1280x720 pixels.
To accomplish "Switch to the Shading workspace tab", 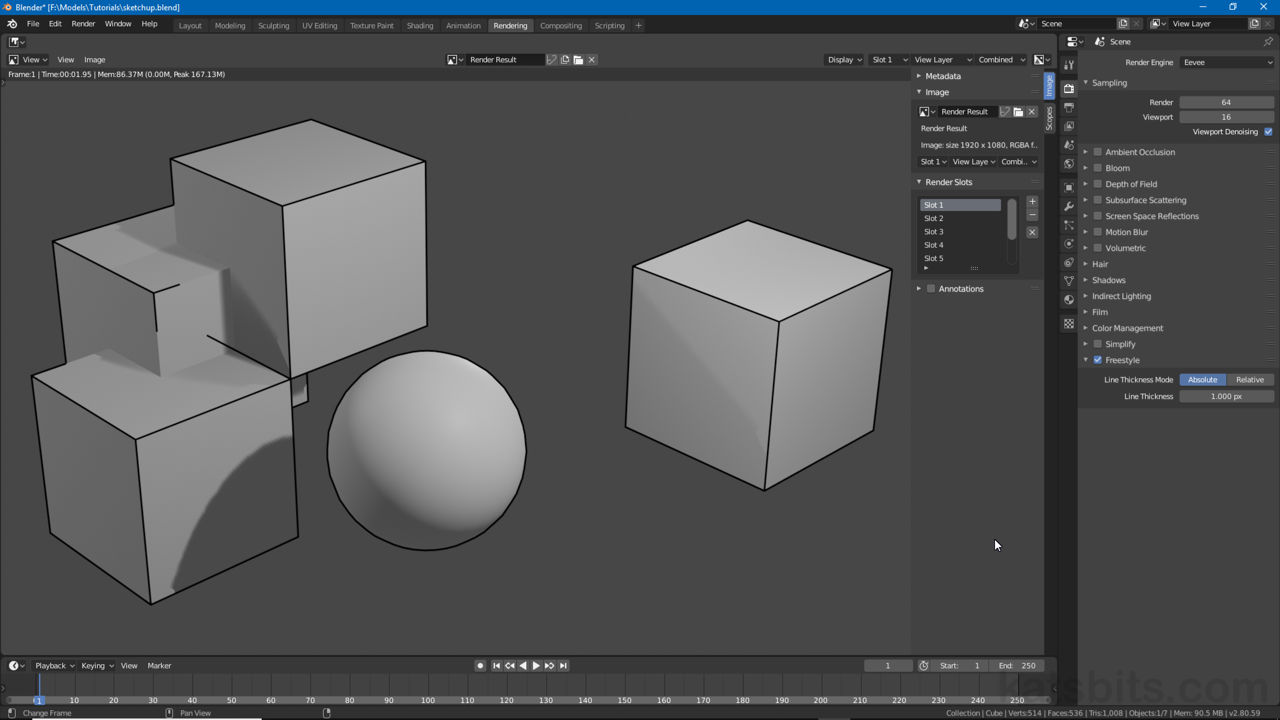I will point(420,25).
